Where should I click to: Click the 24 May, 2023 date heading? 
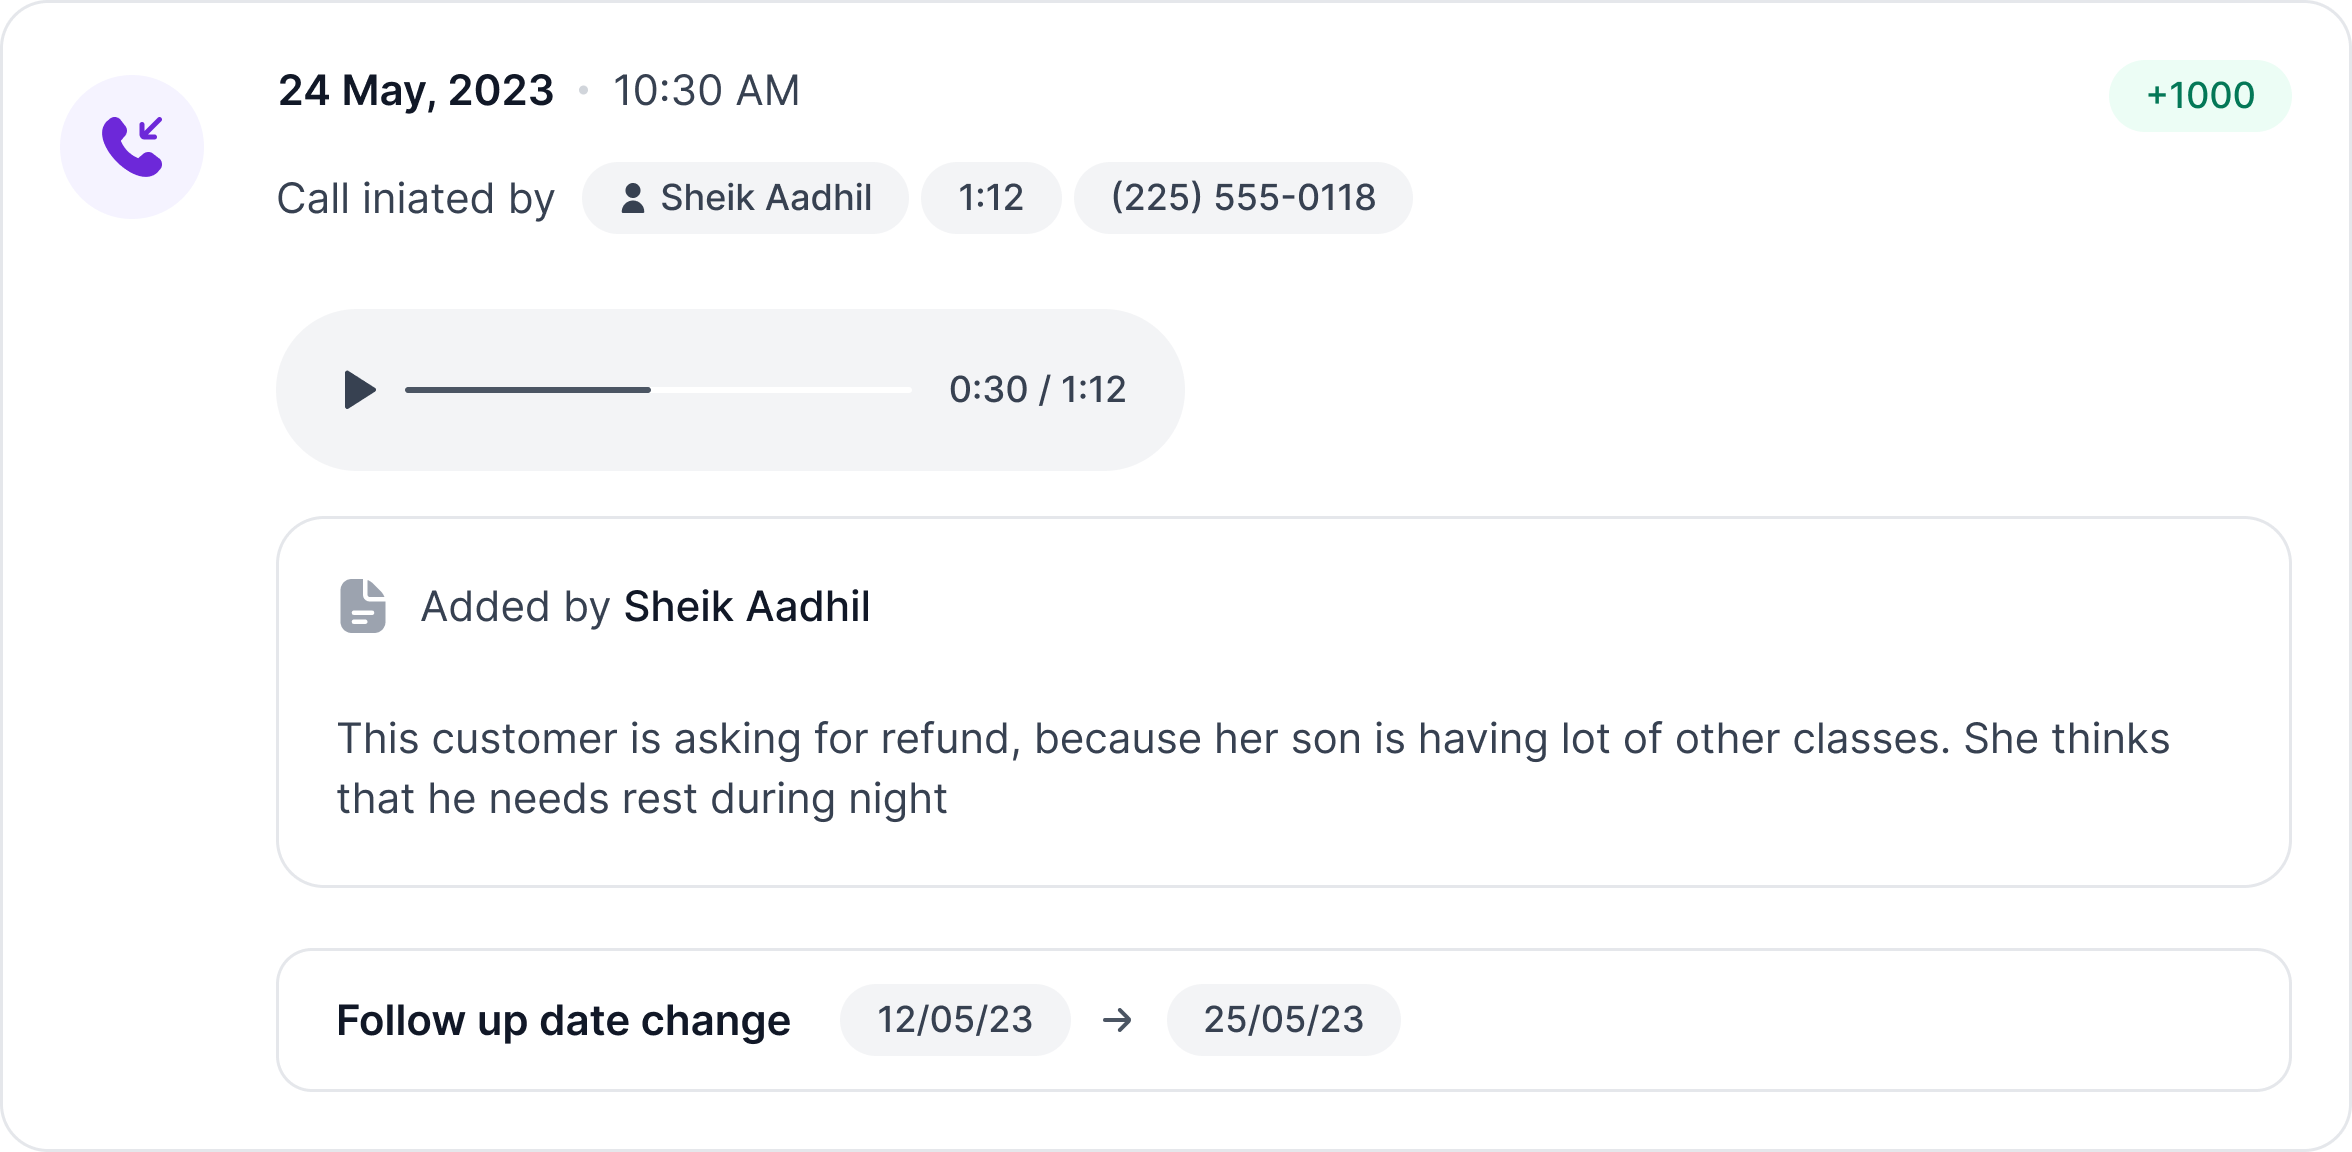tap(415, 91)
